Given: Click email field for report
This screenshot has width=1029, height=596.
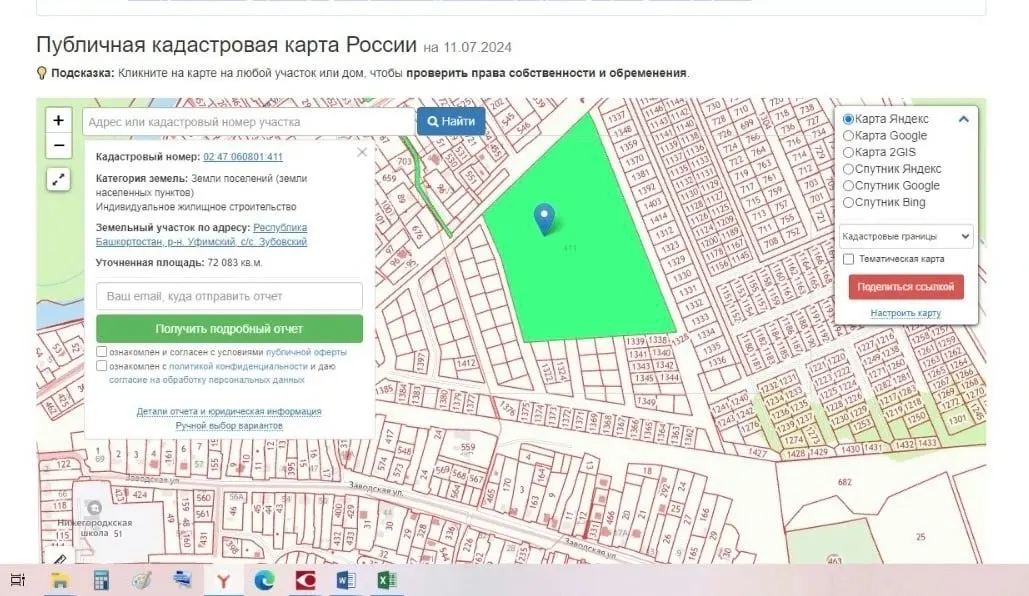Looking at the screenshot, I should (x=229, y=296).
